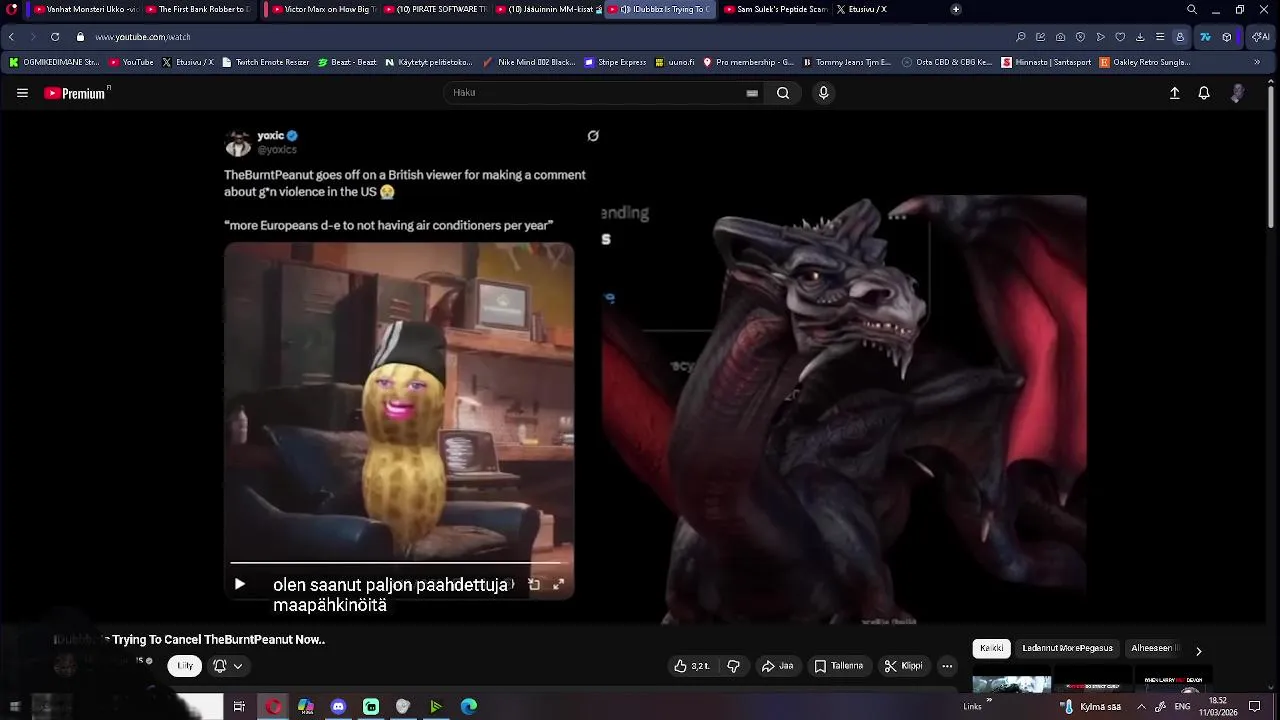1280x720 pixels.
Task: Show next filter chips arrow
Action: point(1199,651)
